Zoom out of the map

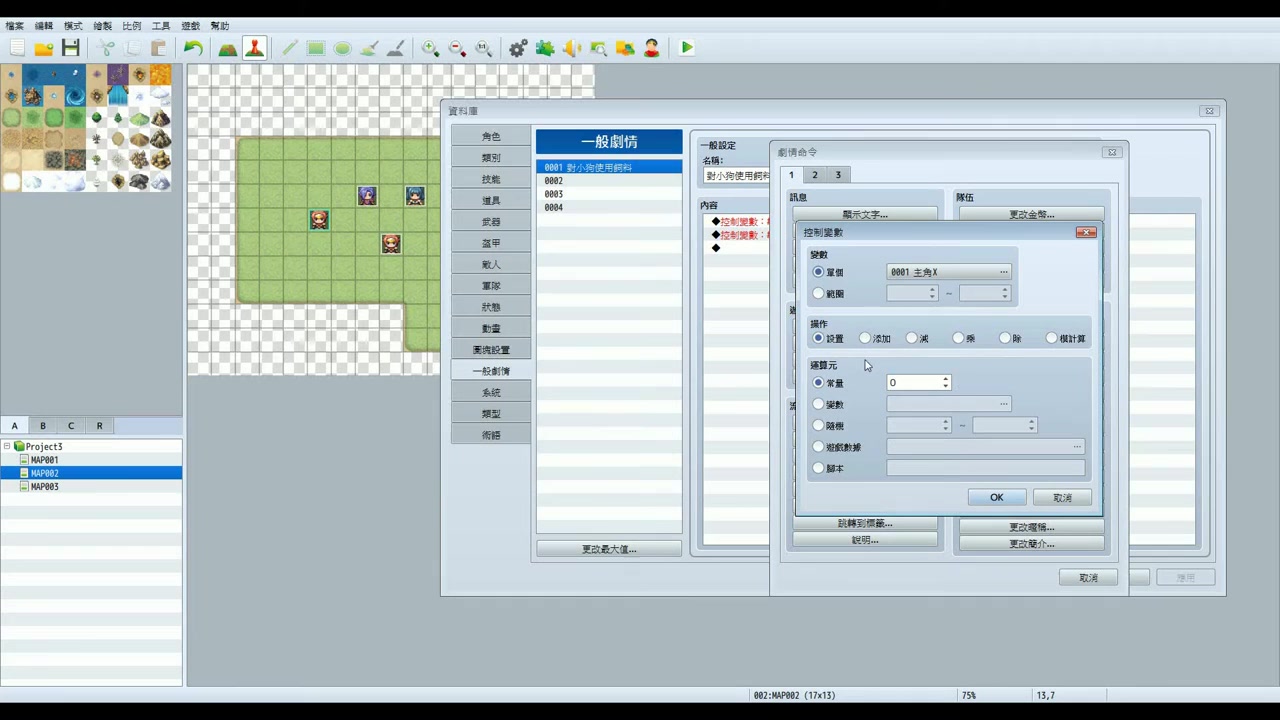(x=457, y=48)
